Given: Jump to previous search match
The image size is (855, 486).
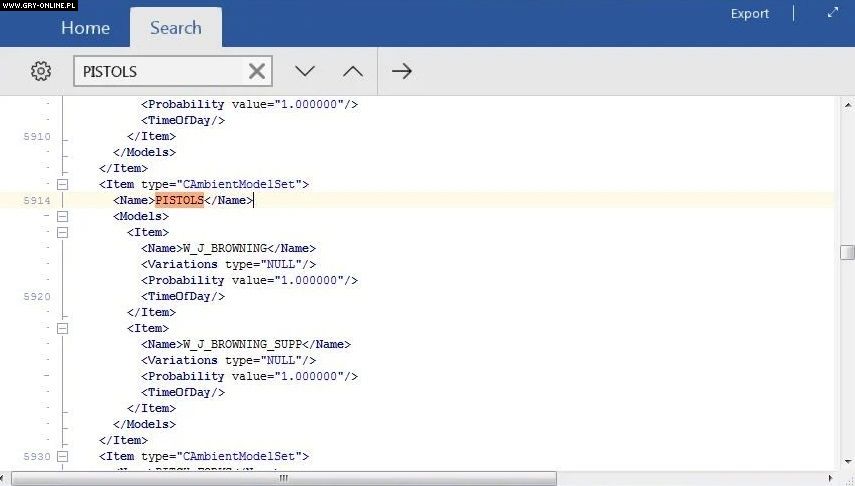Looking at the screenshot, I should tap(353, 71).
